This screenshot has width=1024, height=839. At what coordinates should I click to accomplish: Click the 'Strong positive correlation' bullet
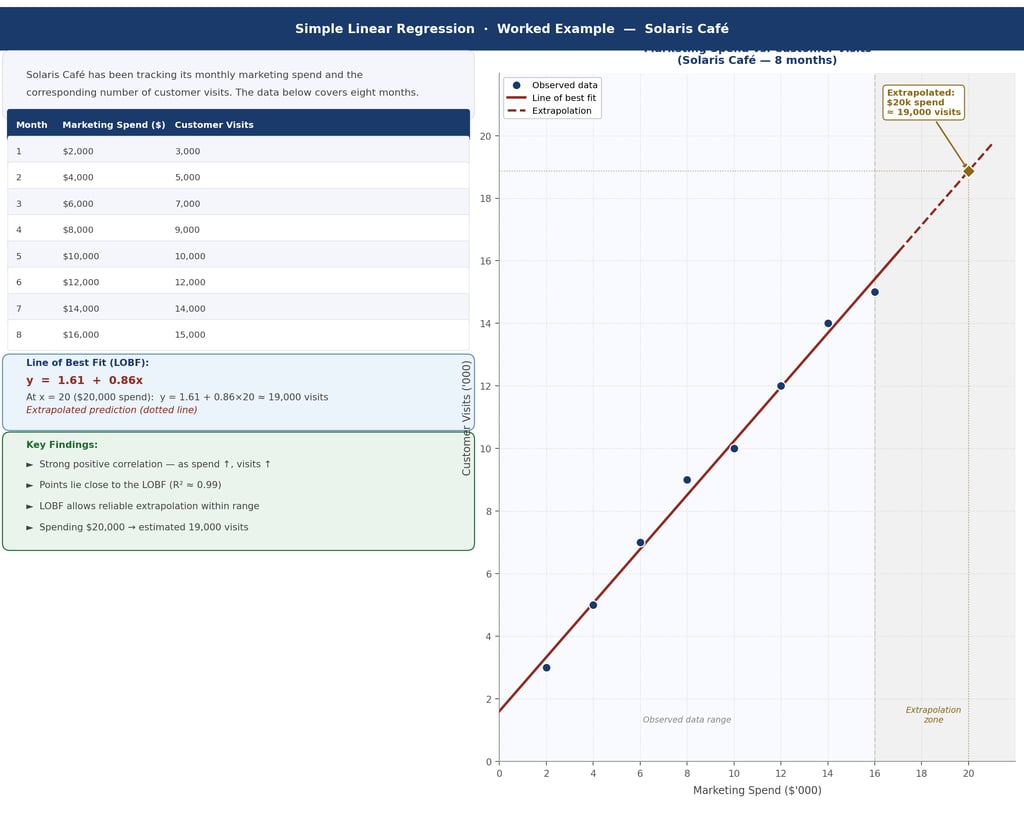148,464
